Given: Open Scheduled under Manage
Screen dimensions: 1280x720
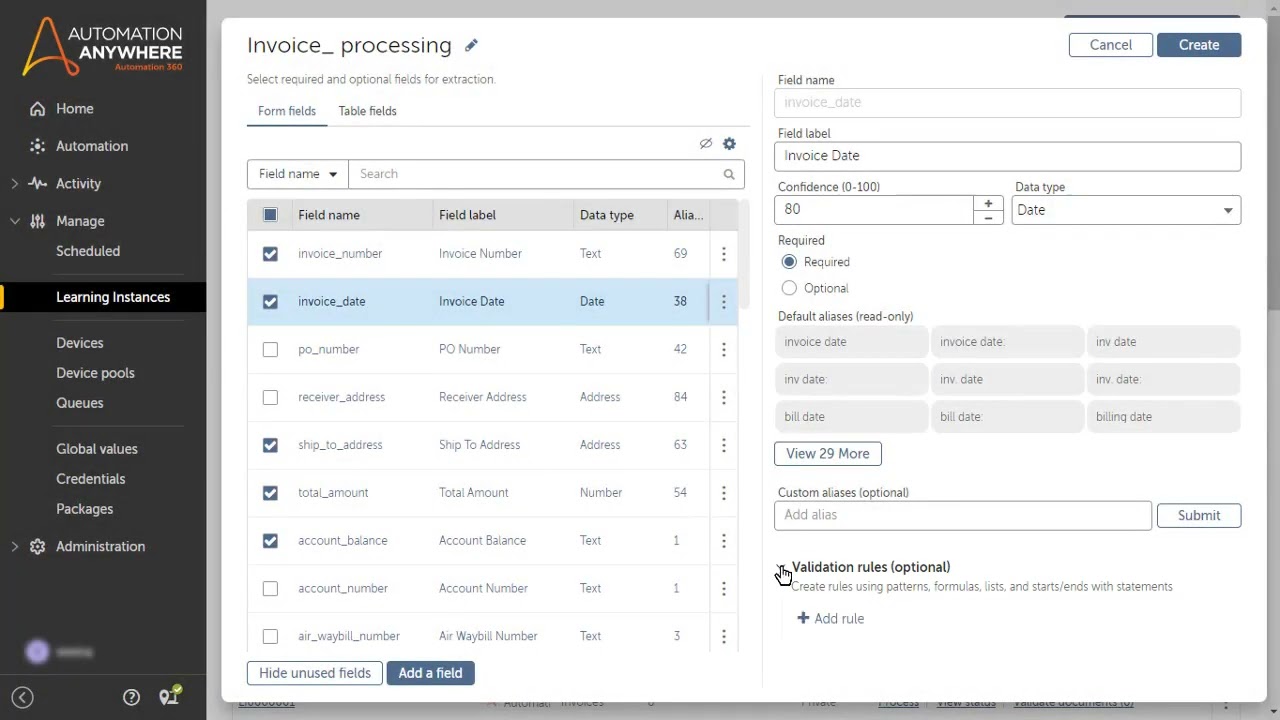Looking at the screenshot, I should 88,251.
